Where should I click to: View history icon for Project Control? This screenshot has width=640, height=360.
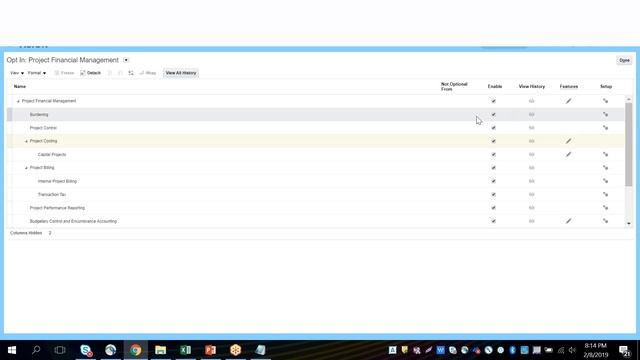pos(531,128)
